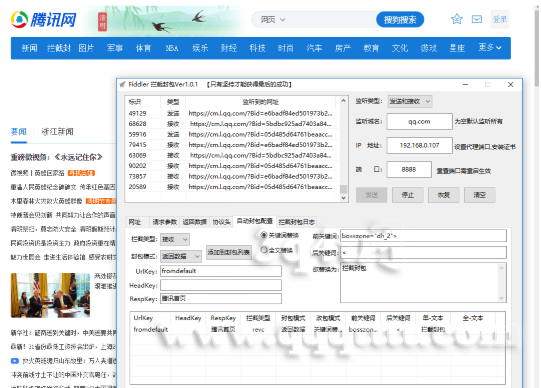Click the up arrow of captured URL list scrollbar

tap(343, 101)
